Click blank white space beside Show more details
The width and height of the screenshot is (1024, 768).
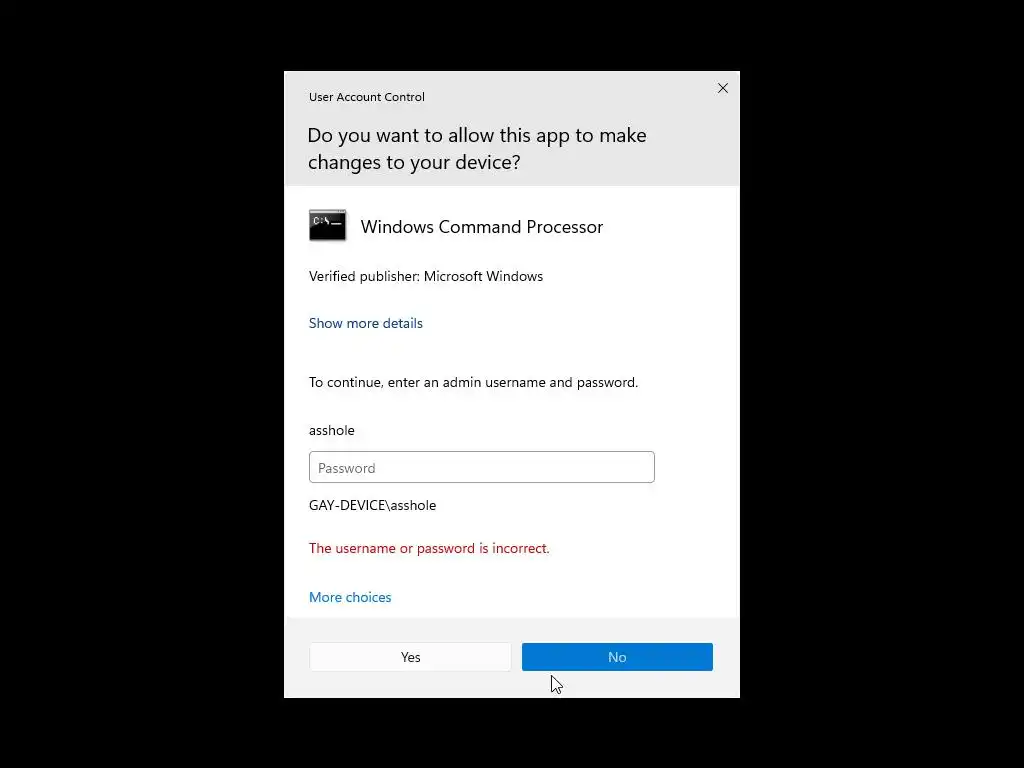(575, 323)
